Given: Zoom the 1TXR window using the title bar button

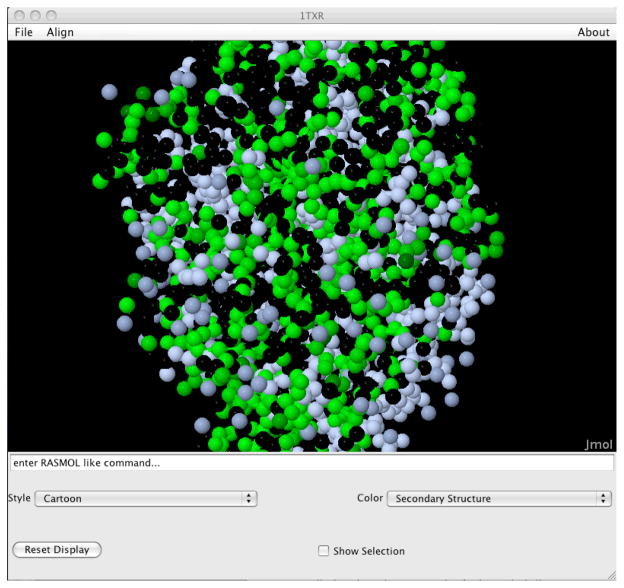Looking at the screenshot, I should coord(51,15).
